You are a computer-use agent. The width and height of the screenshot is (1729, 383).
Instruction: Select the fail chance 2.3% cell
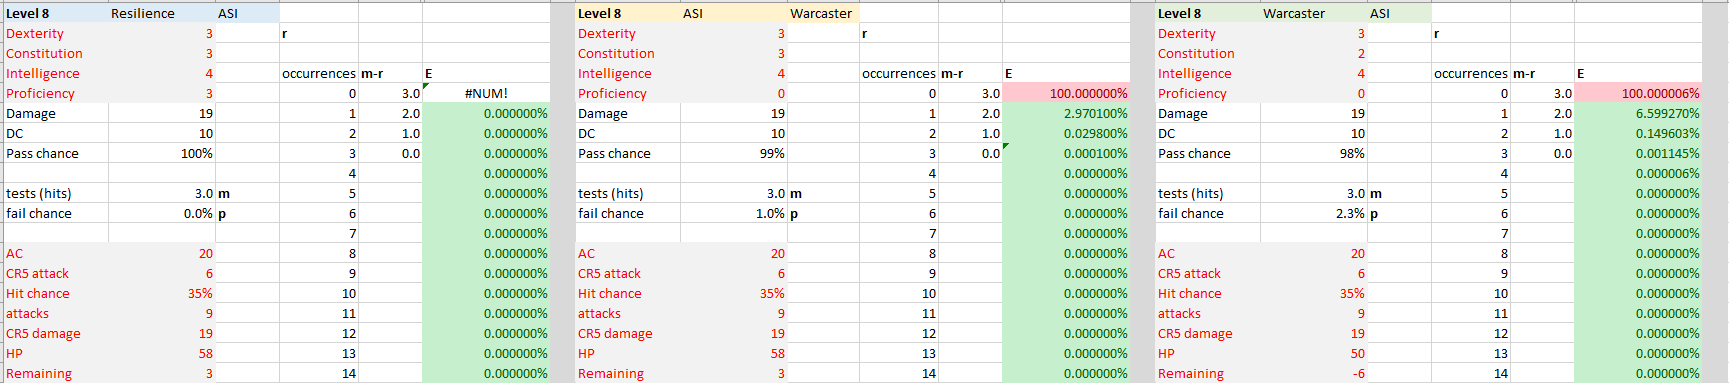1314,213
